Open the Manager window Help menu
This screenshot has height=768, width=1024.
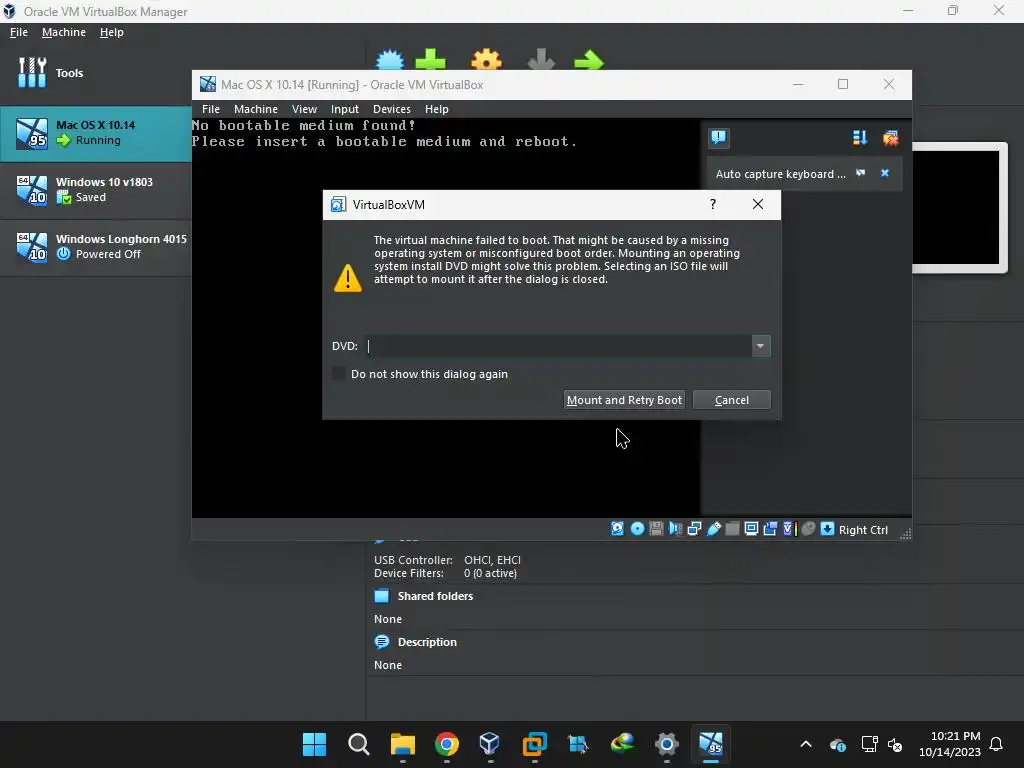[x=112, y=32]
